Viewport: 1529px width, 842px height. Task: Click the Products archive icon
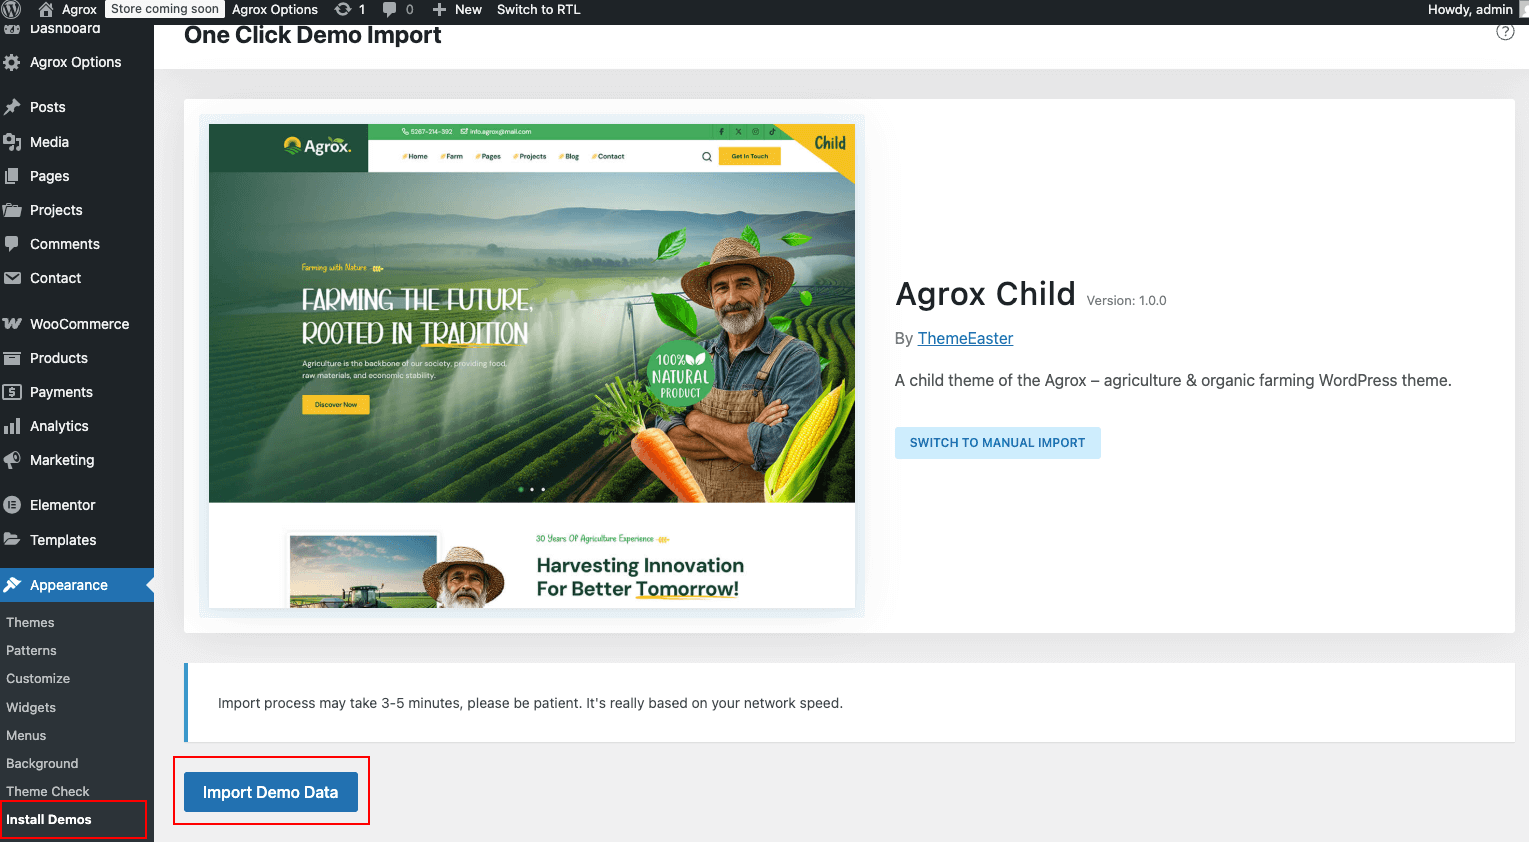[12, 358]
